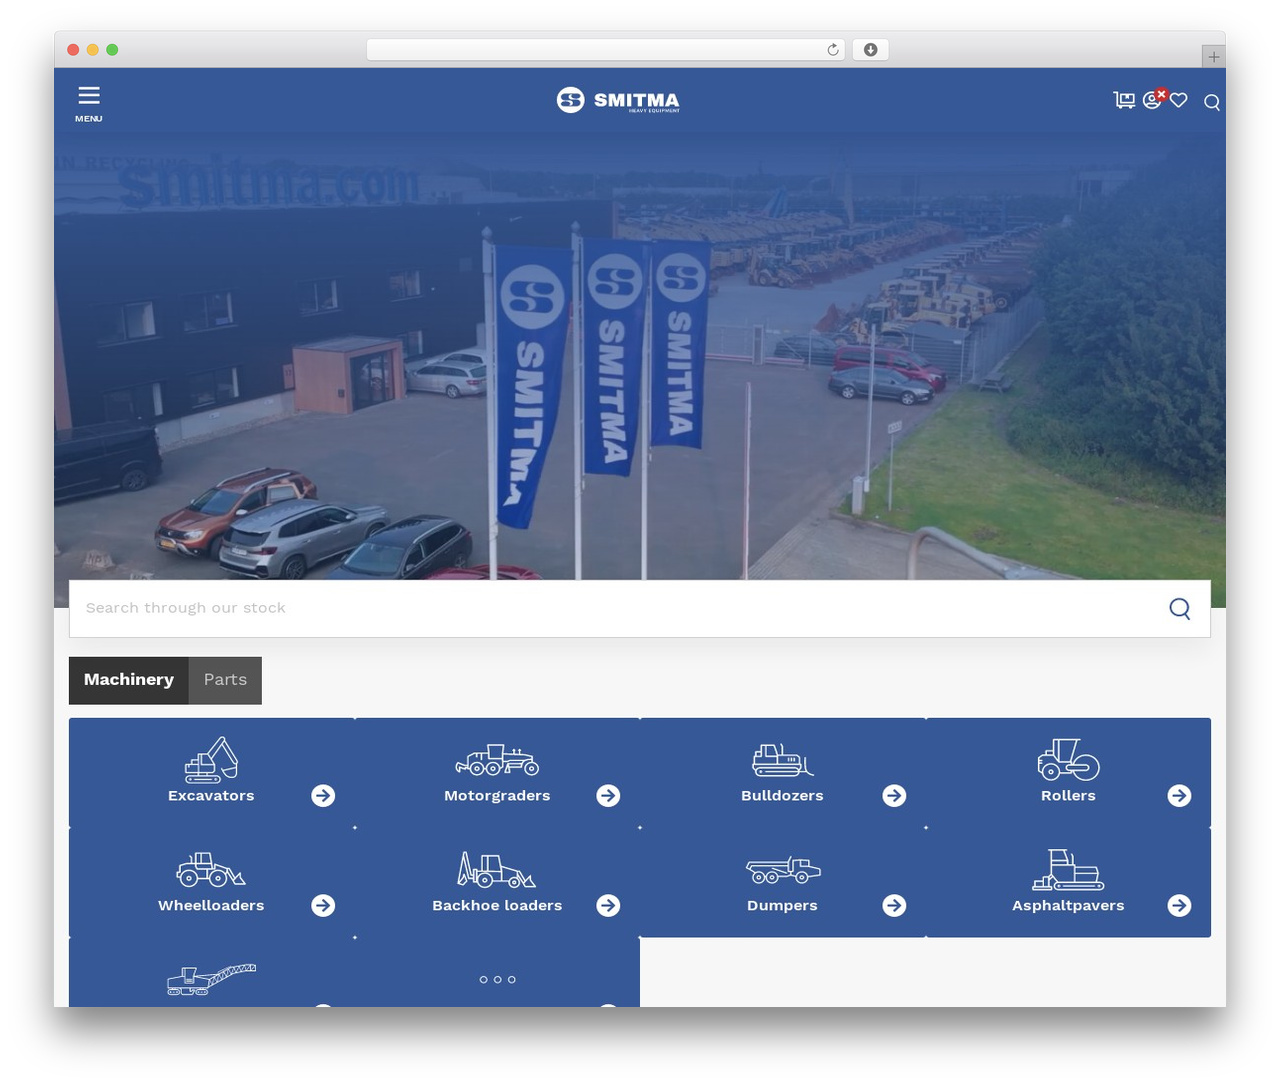Screen dimensions: 1280x1084
Task: Select the Machinery tab
Action: 129,680
